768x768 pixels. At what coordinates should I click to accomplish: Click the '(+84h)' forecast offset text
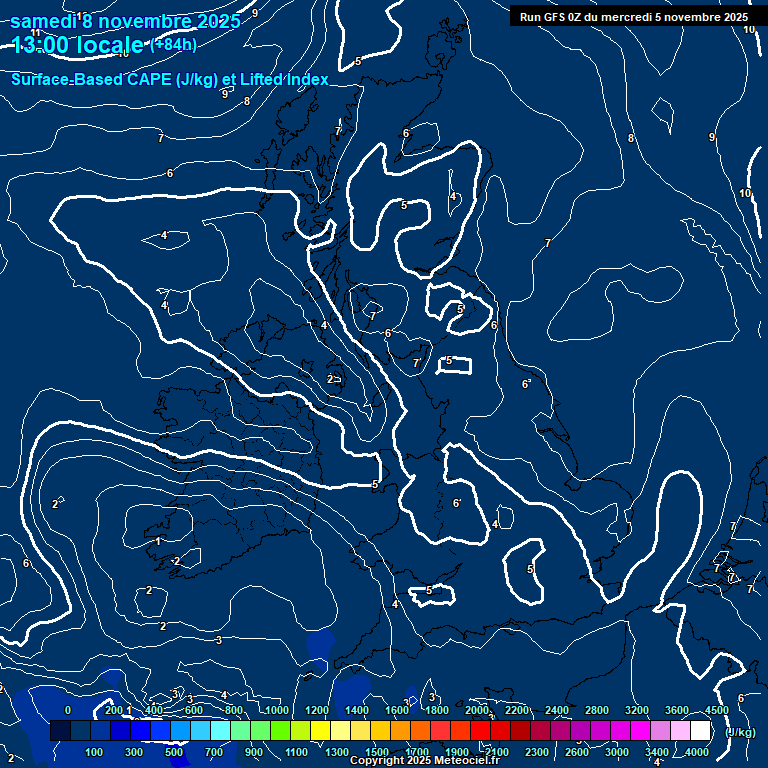coord(173,45)
